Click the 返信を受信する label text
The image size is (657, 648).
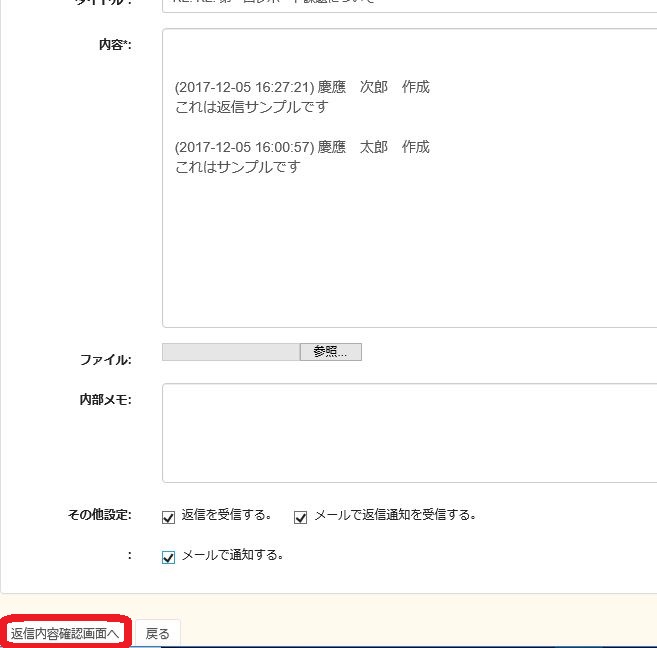(x=227, y=516)
